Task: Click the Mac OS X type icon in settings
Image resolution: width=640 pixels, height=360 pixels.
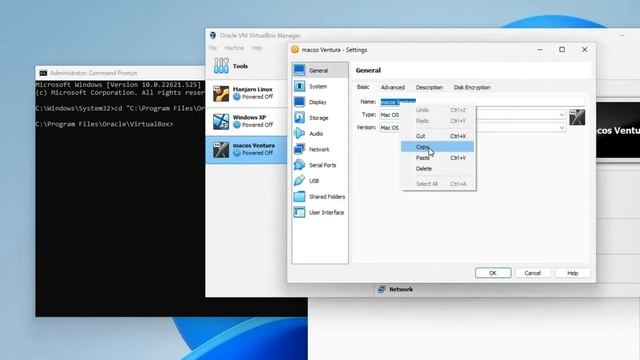Action: coord(577,118)
